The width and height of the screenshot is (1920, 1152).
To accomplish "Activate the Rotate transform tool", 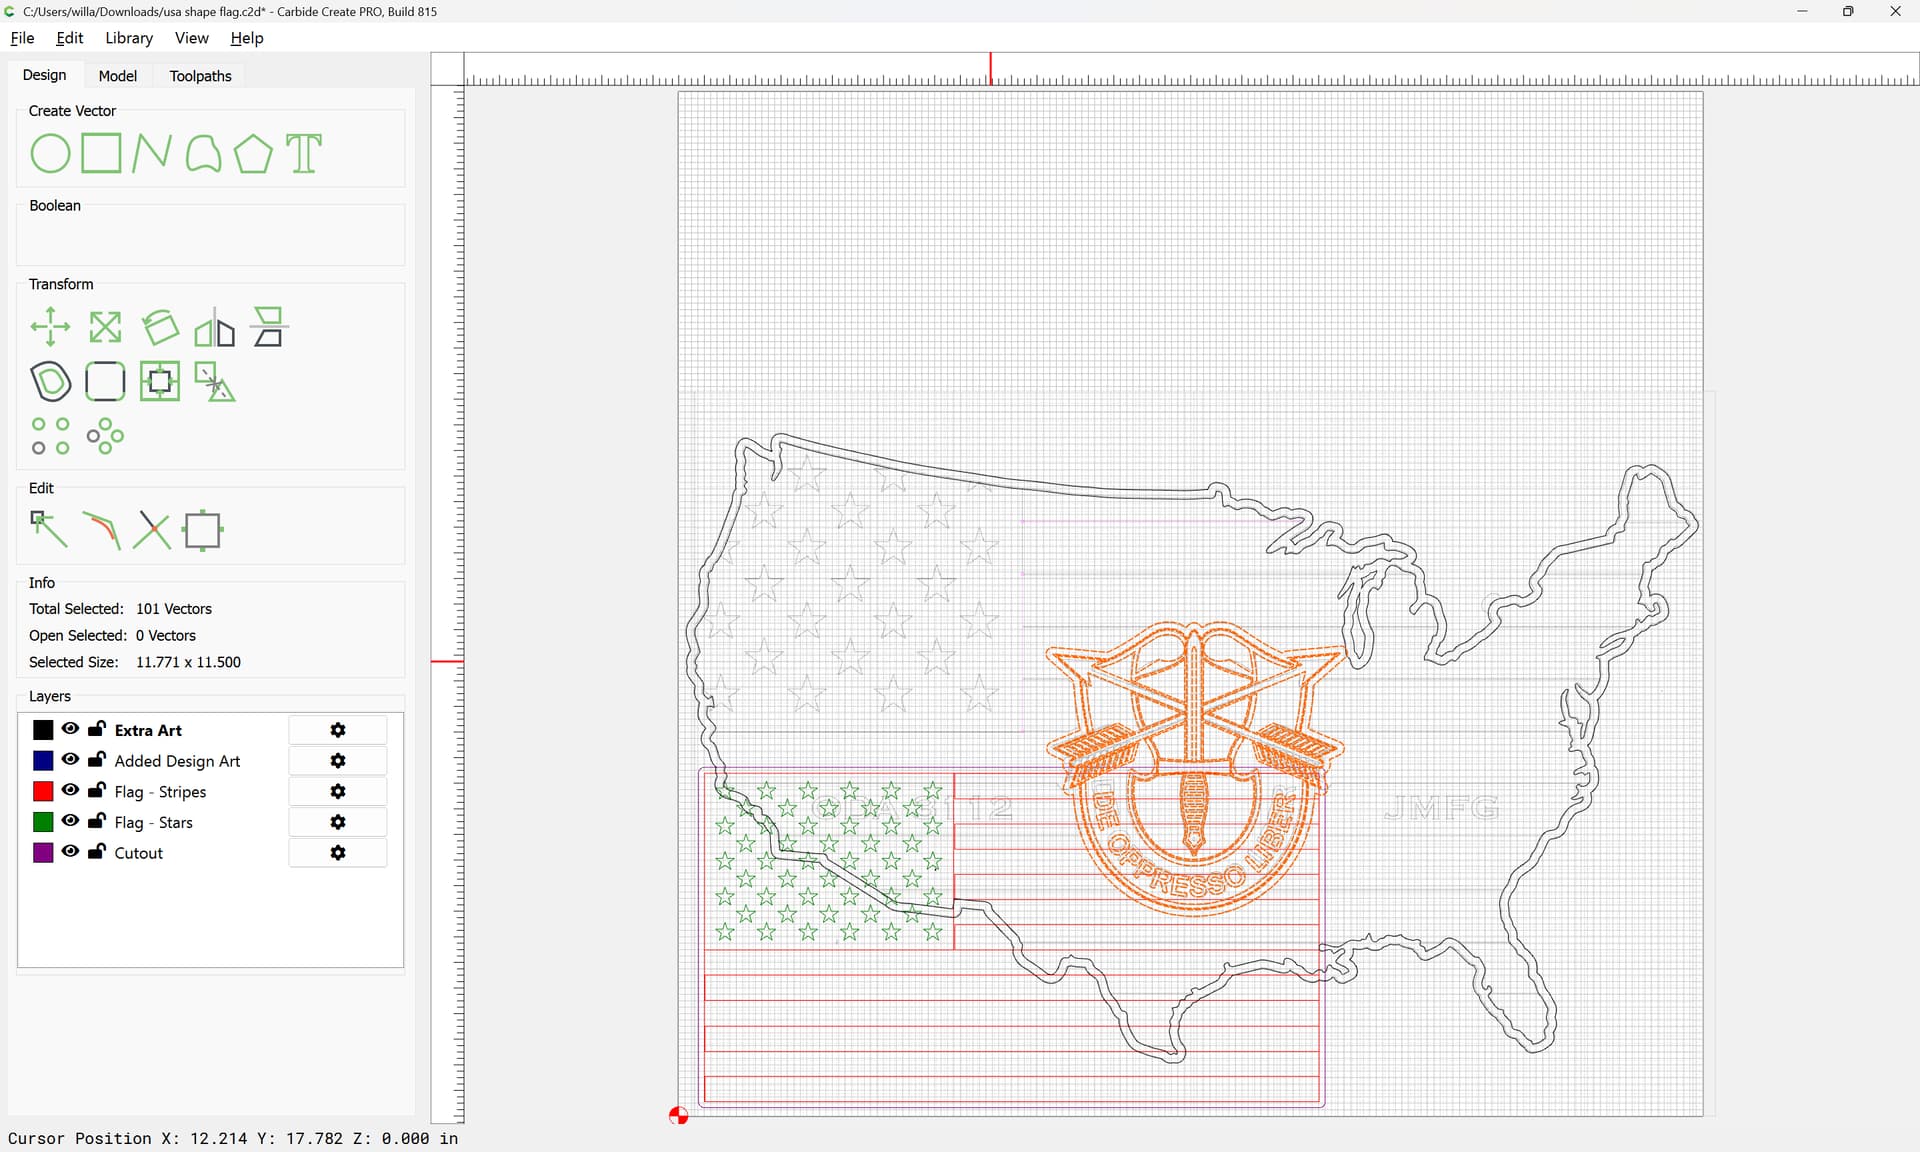I will pos(160,327).
